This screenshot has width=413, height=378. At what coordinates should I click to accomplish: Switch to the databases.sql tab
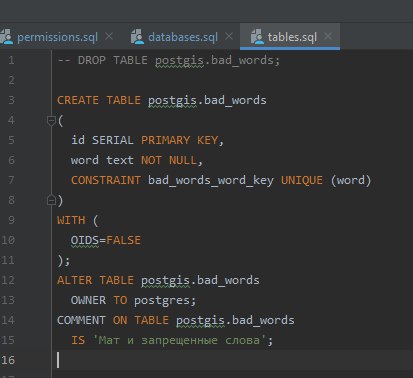(x=183, y=37)
